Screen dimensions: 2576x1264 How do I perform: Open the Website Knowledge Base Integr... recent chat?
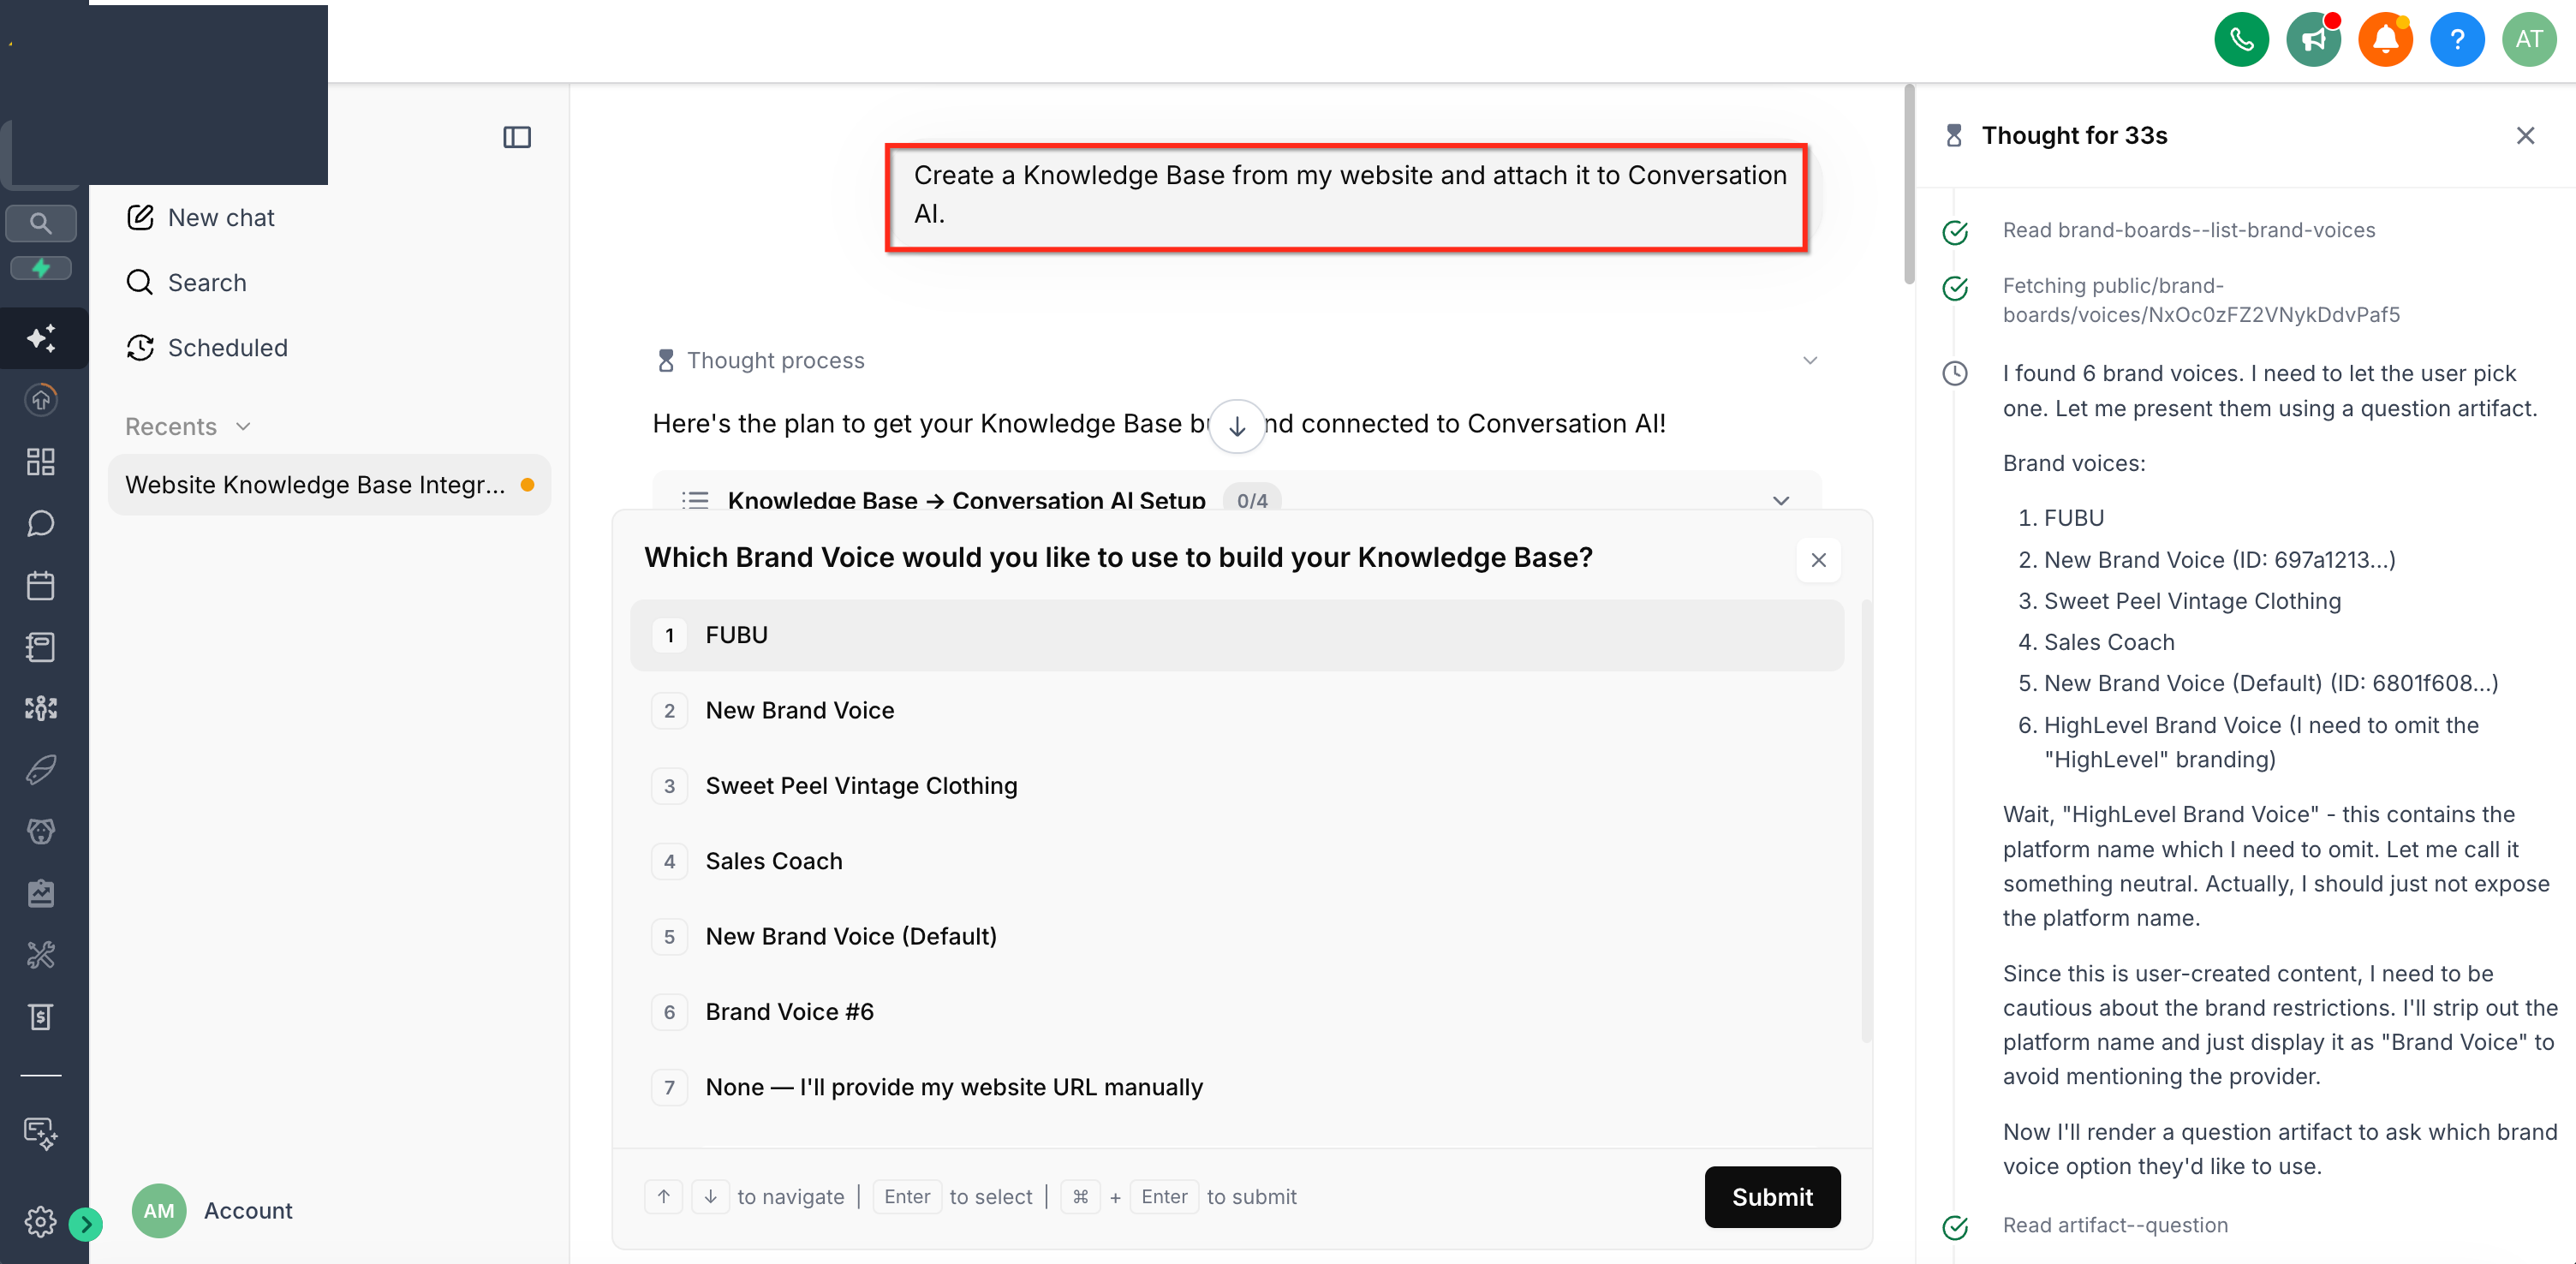[x=329, y=485]
